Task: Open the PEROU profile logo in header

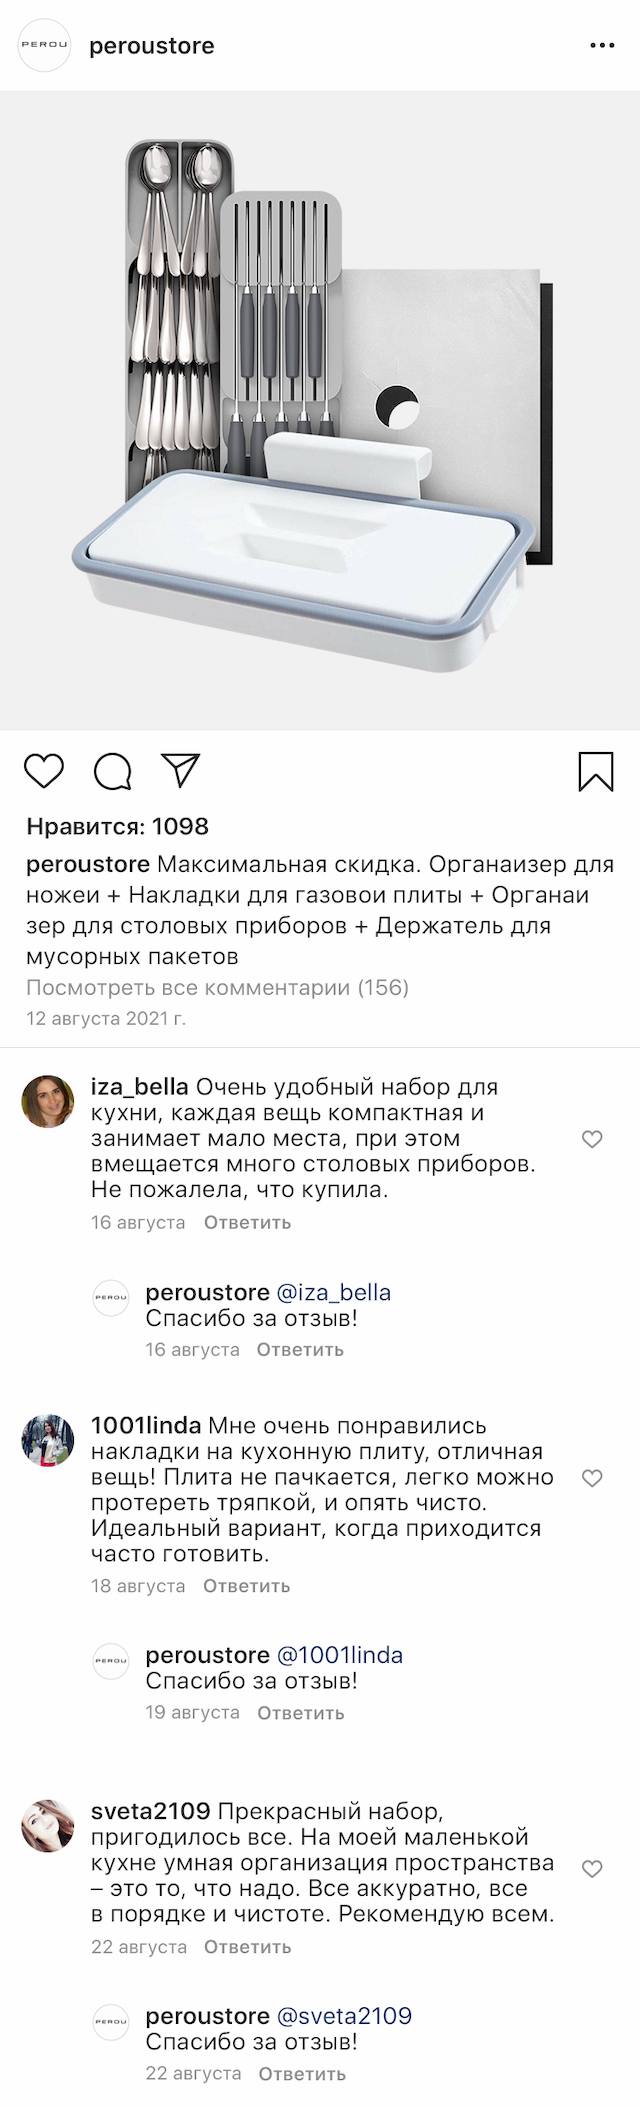Action: 45,46
